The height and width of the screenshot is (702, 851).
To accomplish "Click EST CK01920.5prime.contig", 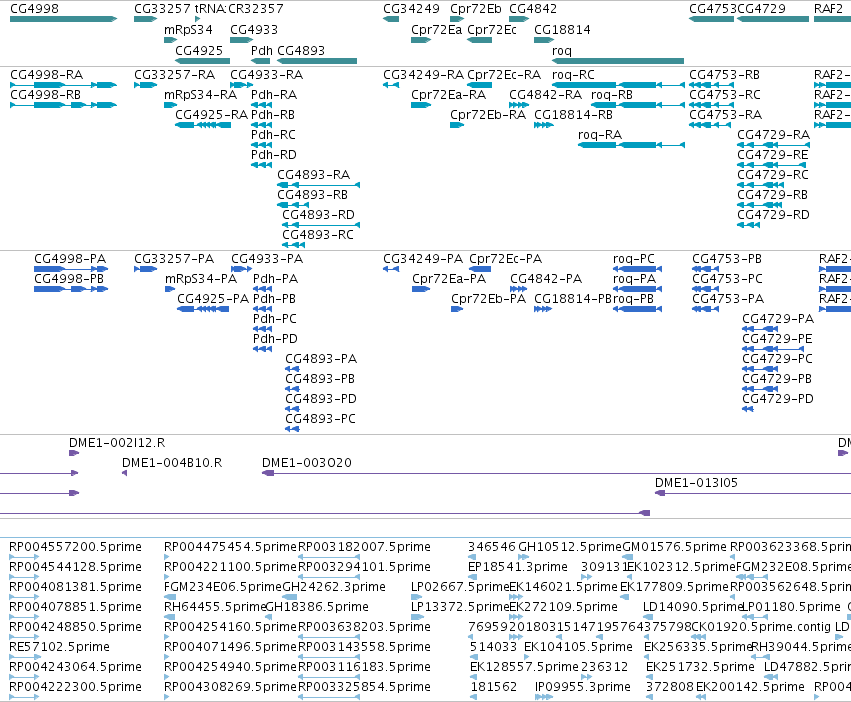I will coord(761,627).
